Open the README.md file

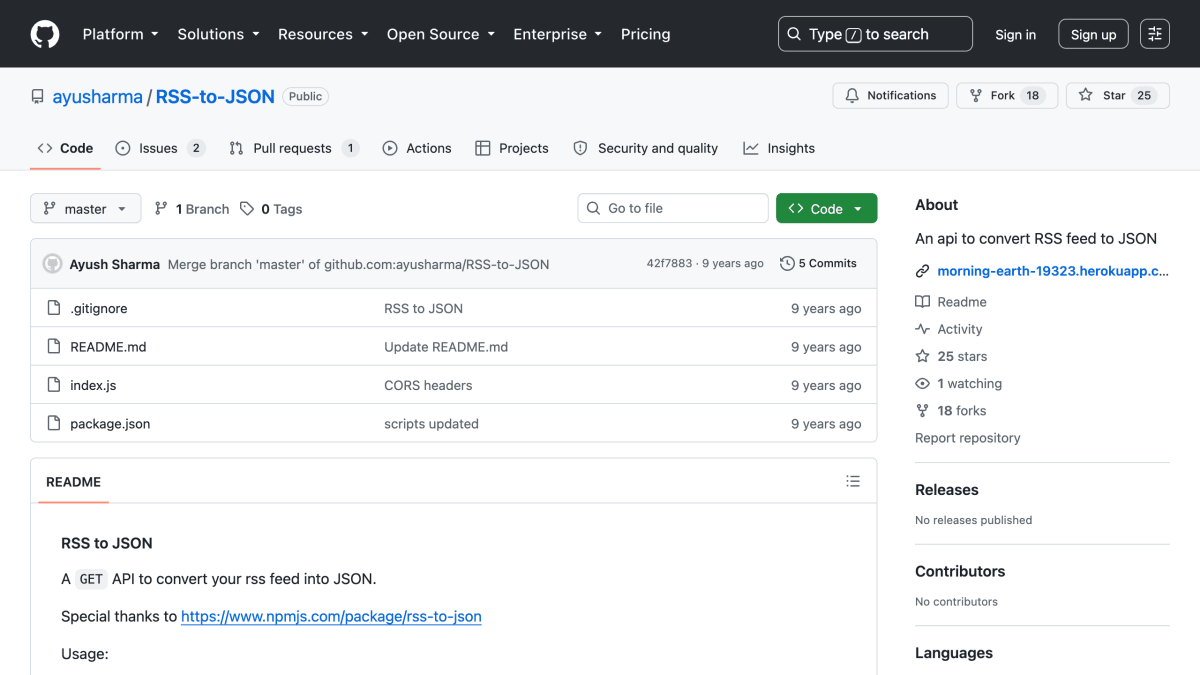coord(108,346)
